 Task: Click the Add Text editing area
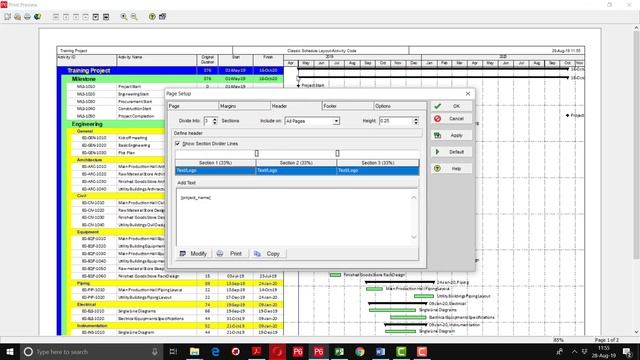[x=297, y=217]
